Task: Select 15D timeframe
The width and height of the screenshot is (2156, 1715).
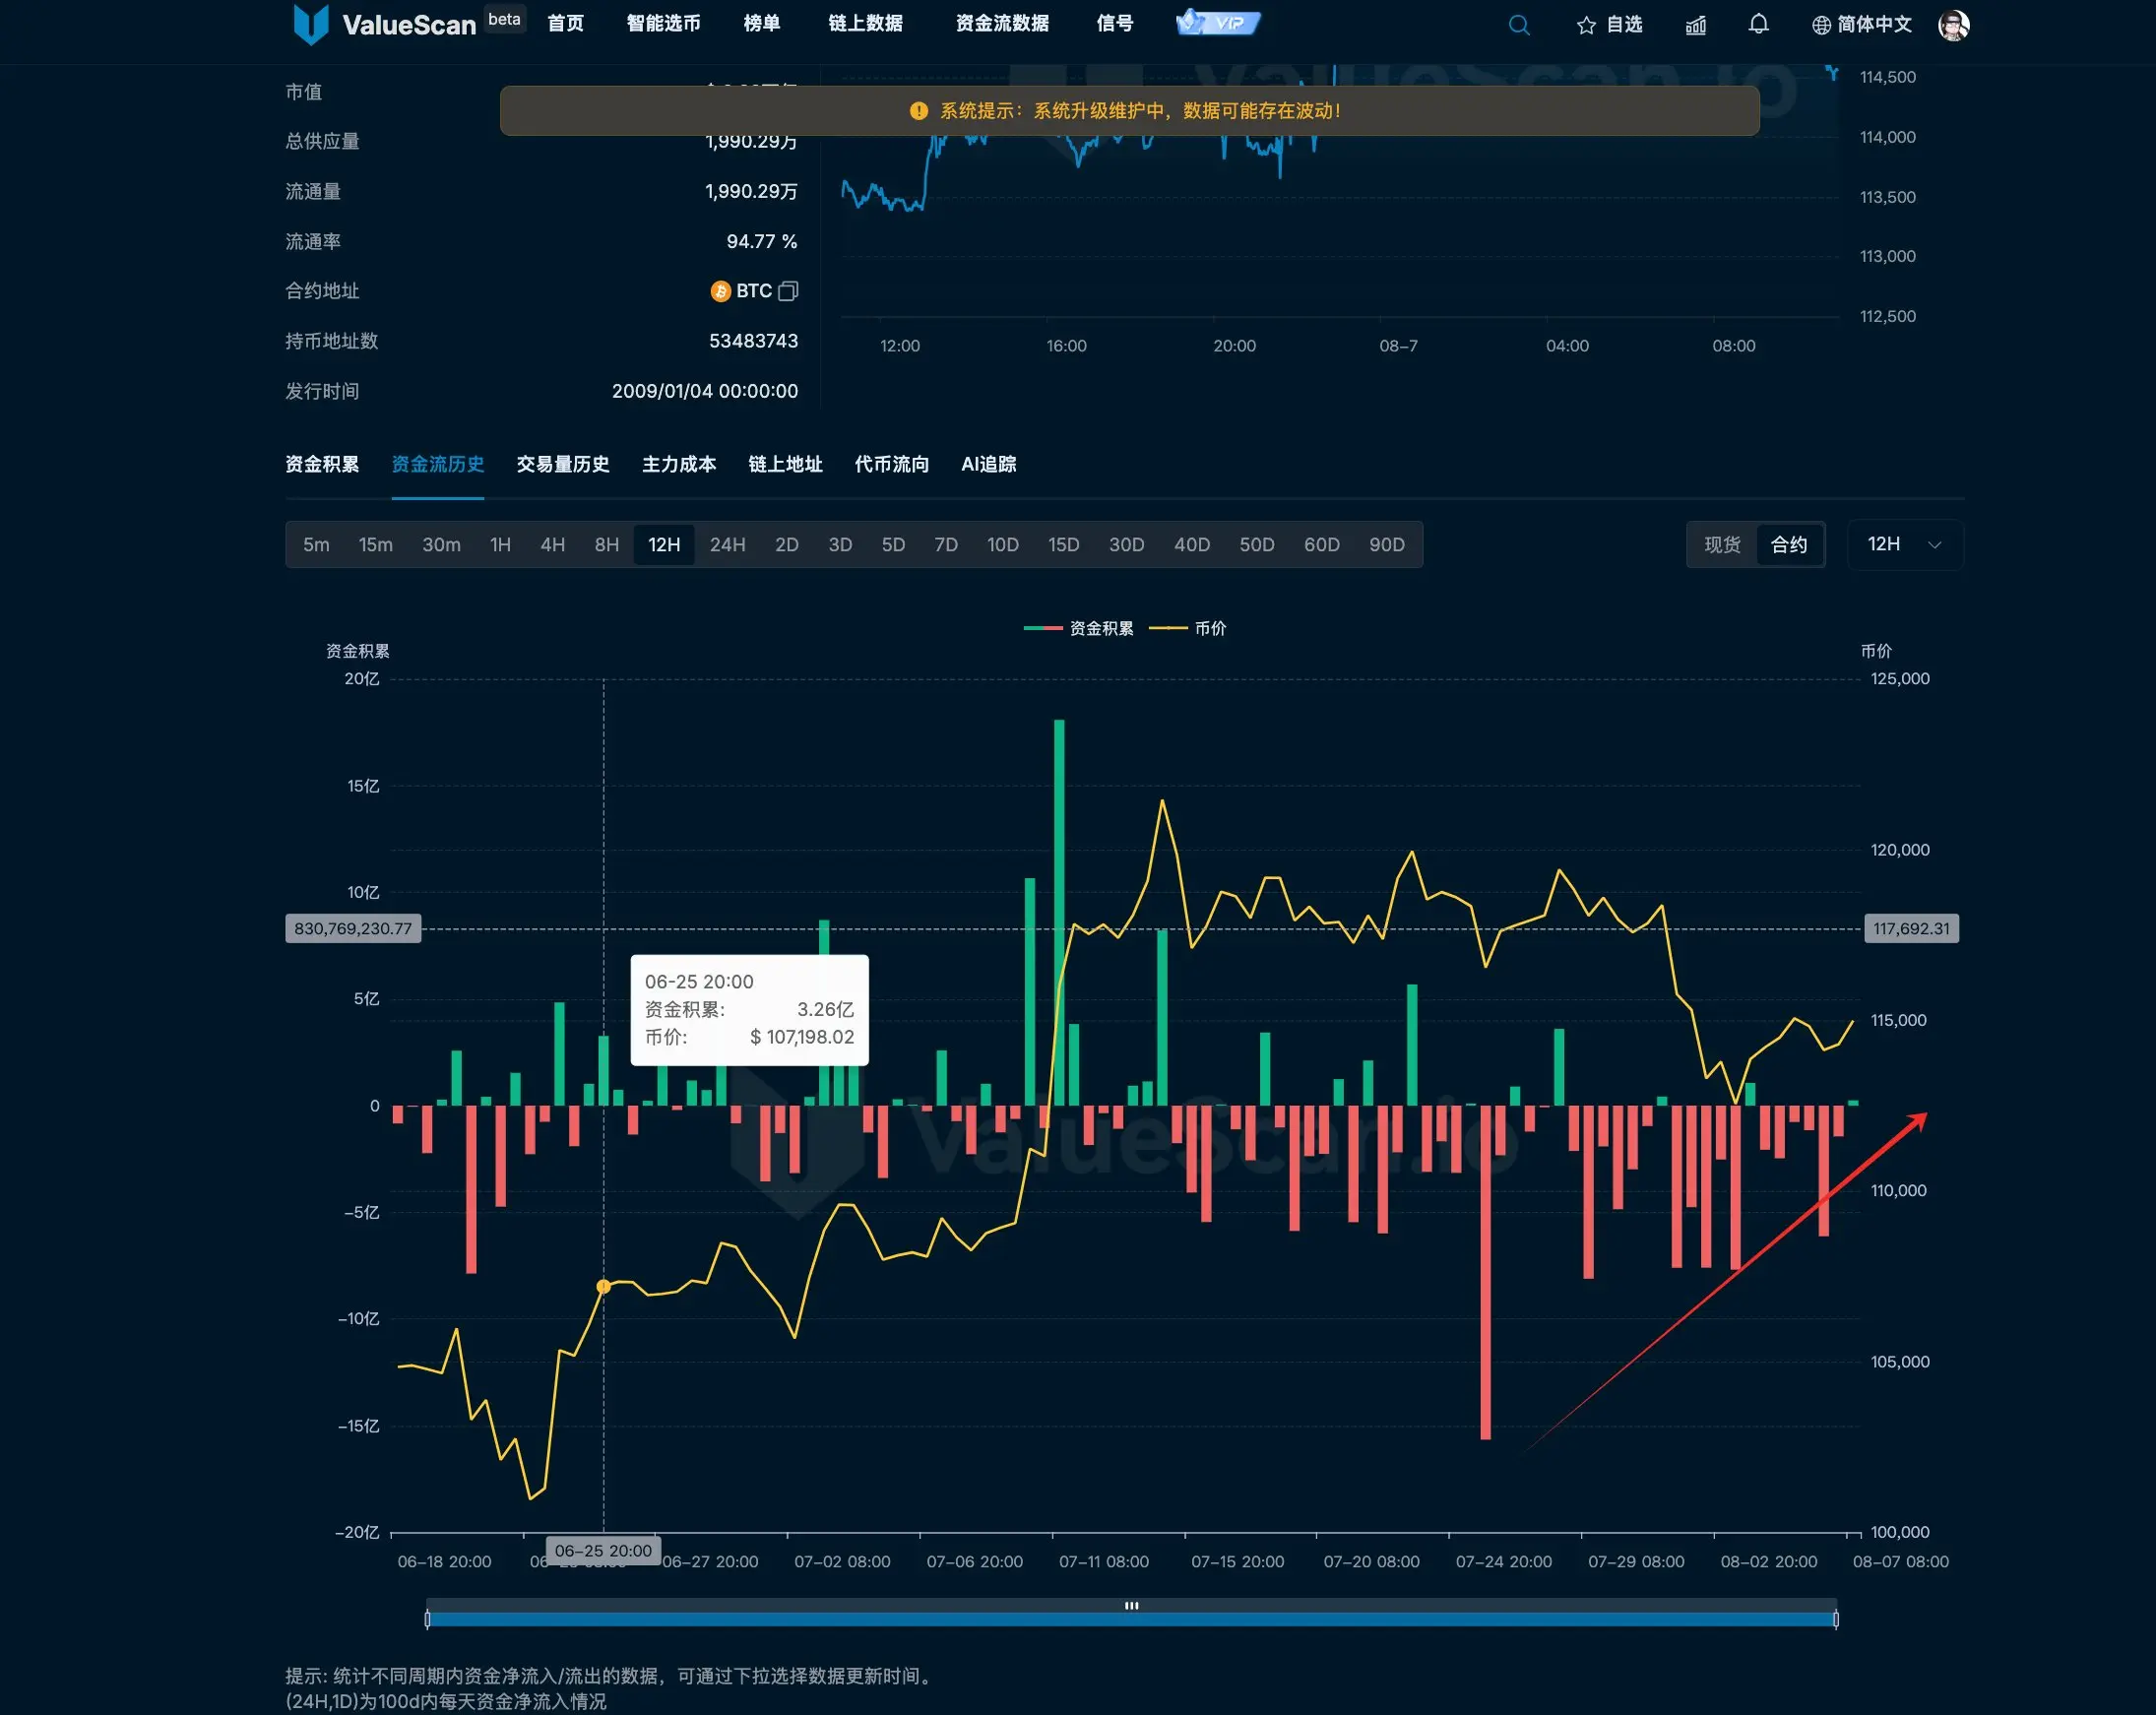Action: pos(1064,545)
